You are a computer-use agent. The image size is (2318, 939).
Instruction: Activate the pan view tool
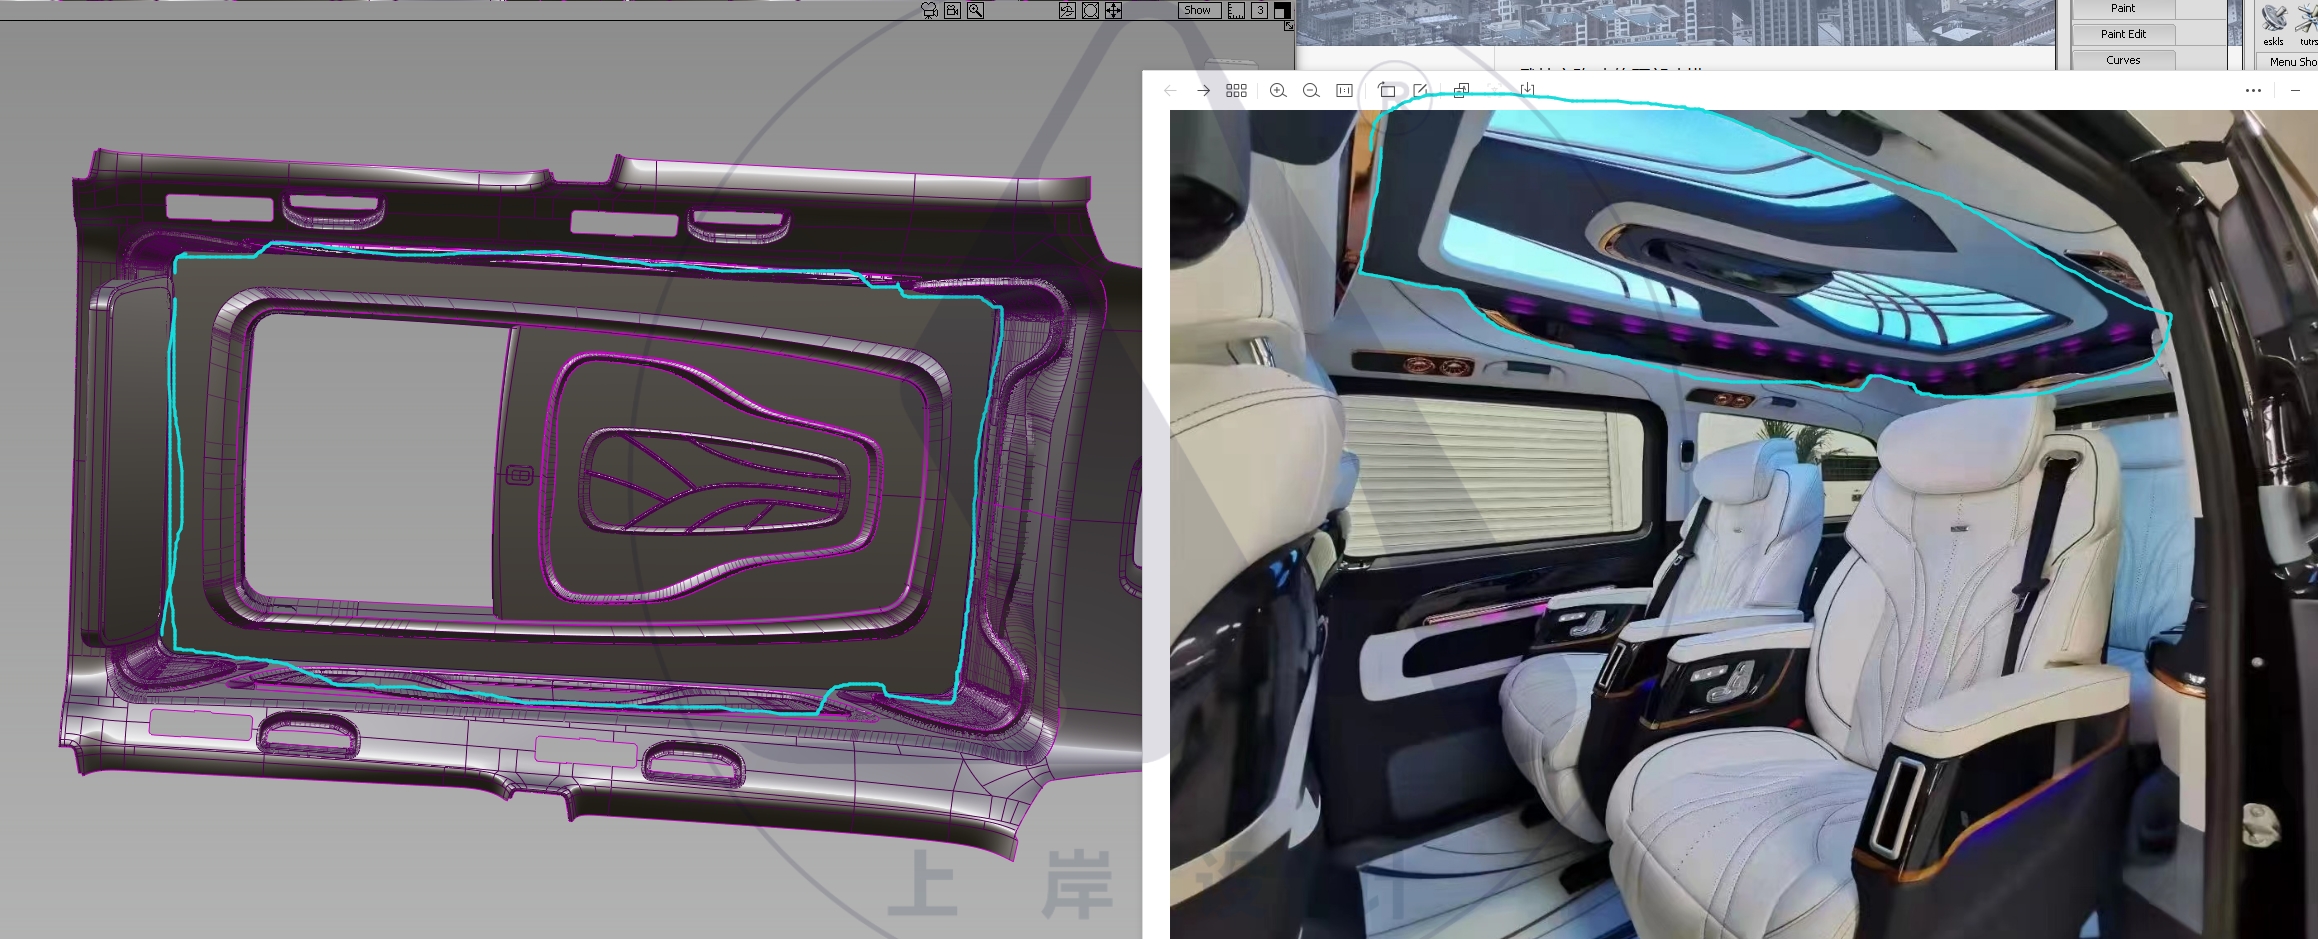(1112, 10)
